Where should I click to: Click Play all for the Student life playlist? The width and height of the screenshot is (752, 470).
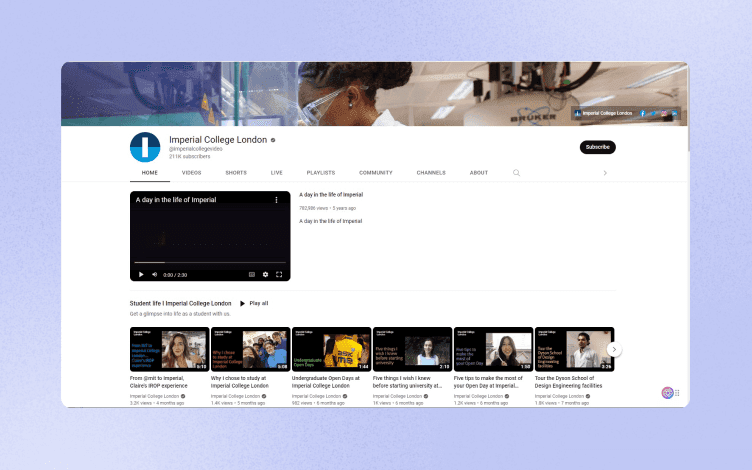254,304
